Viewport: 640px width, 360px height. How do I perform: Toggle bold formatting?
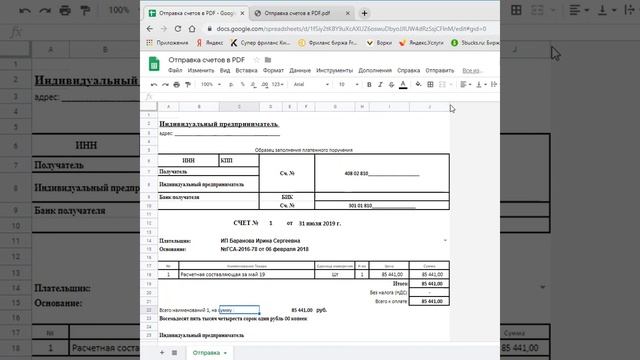[x=369, y=84]
